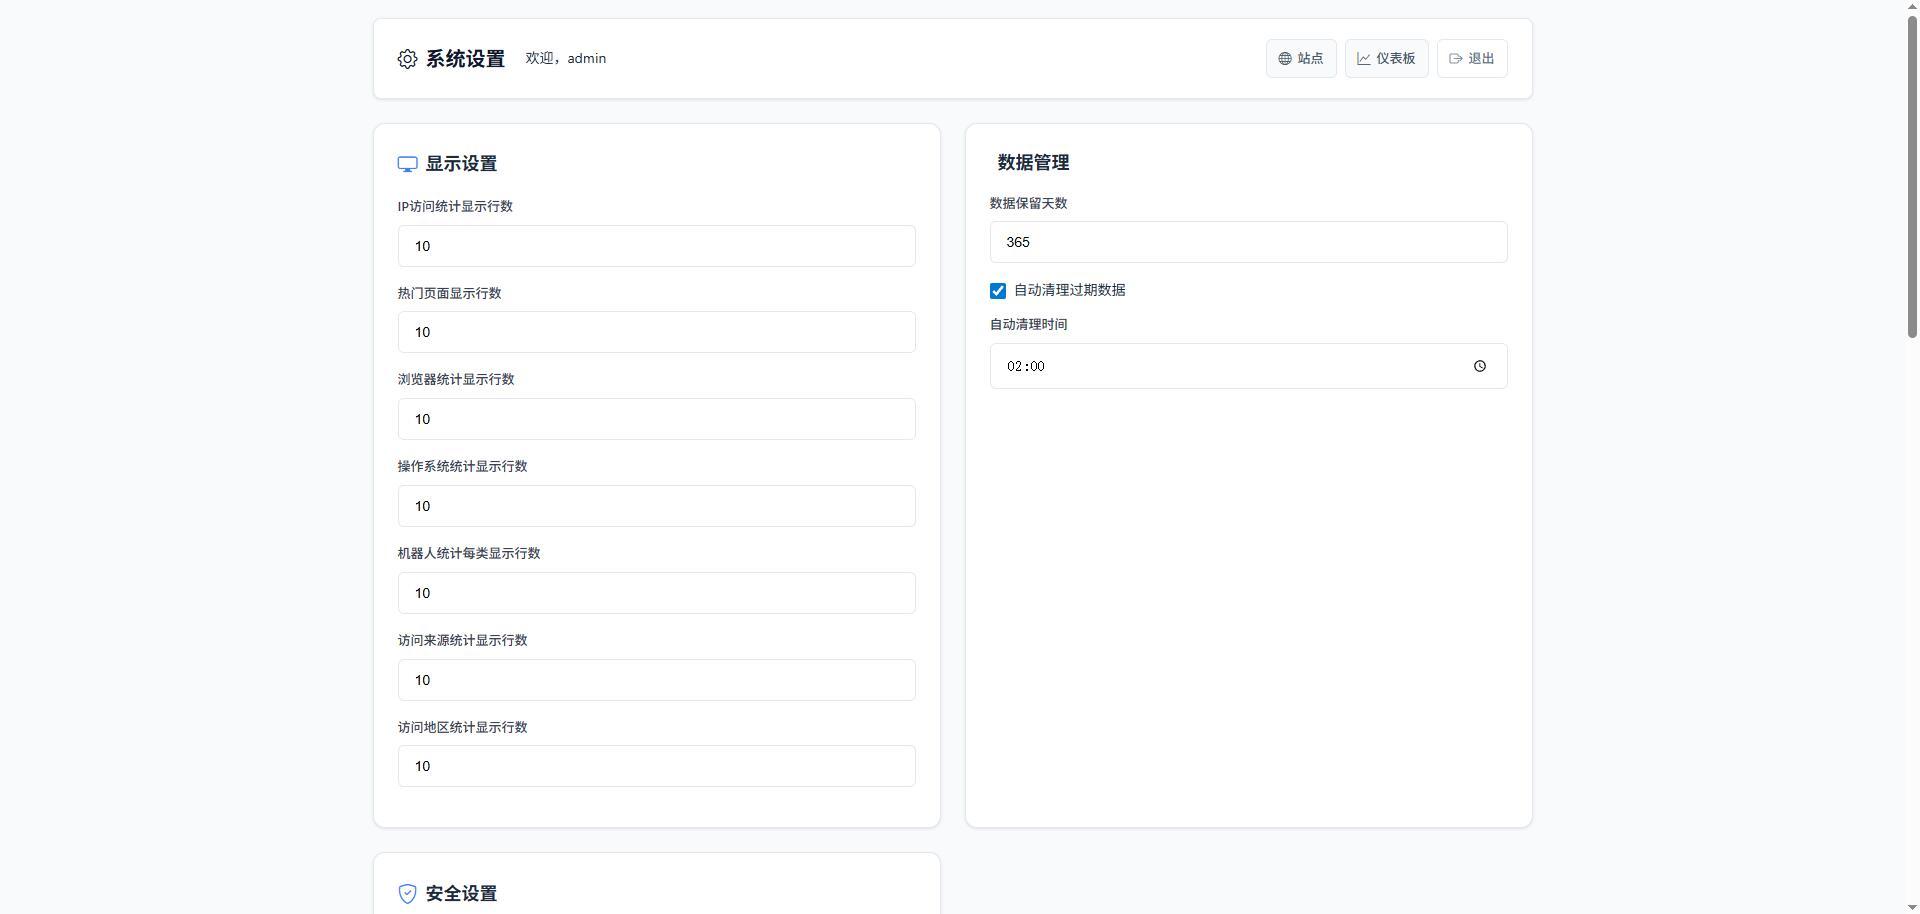Screen dimensions: 1920x914
Task: Click the scrollbar down arrow
Action: click(1912, 906)
